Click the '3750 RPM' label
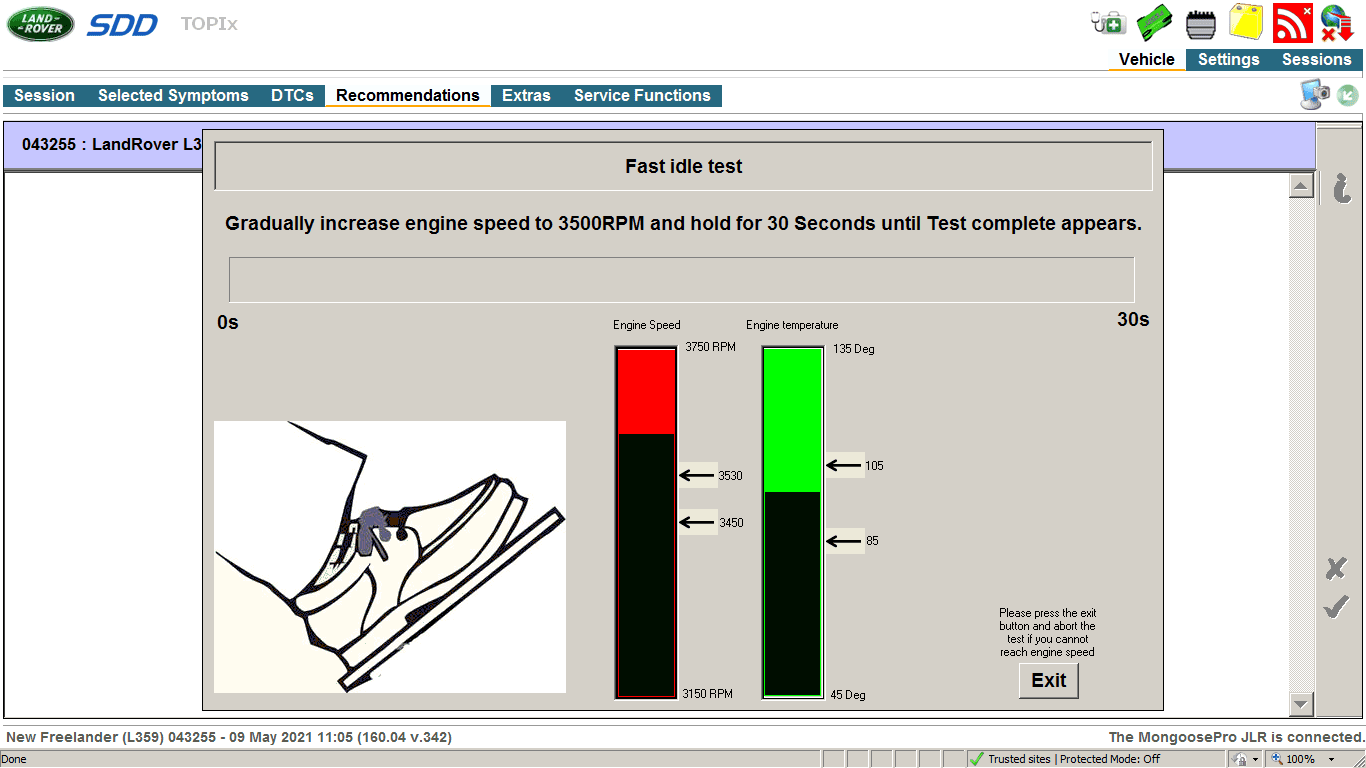The image size is (1366, 768). (710, 348)
